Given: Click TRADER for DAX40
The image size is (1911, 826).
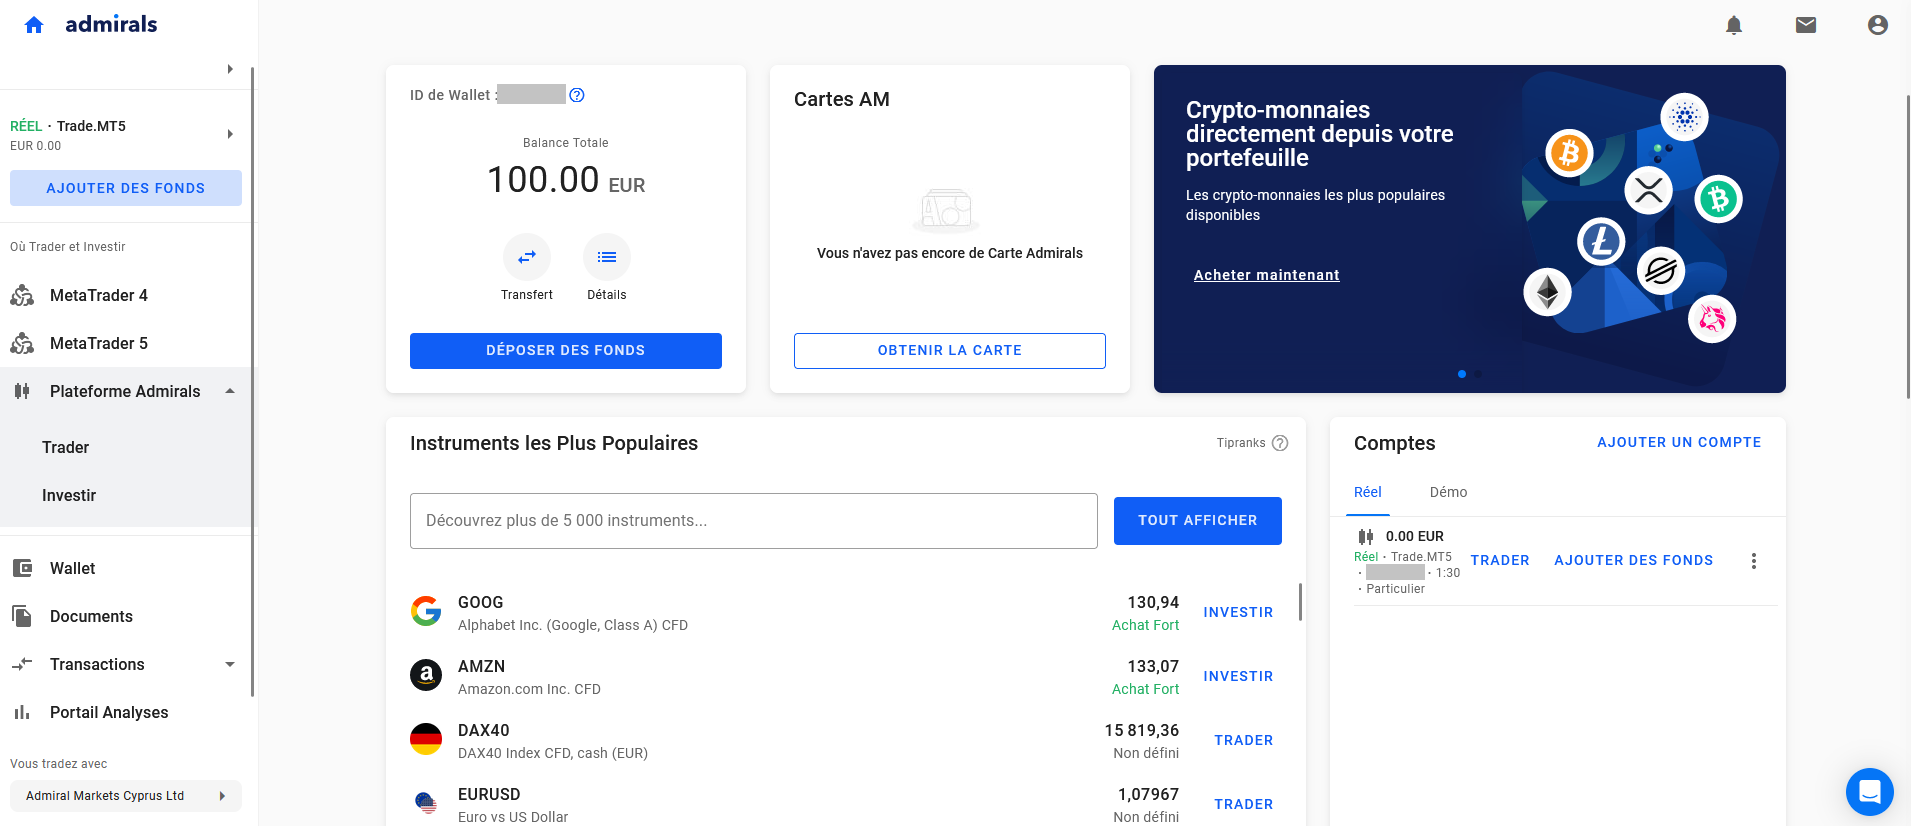Looking at the screenshot, I should click(x=1244, y=740).
